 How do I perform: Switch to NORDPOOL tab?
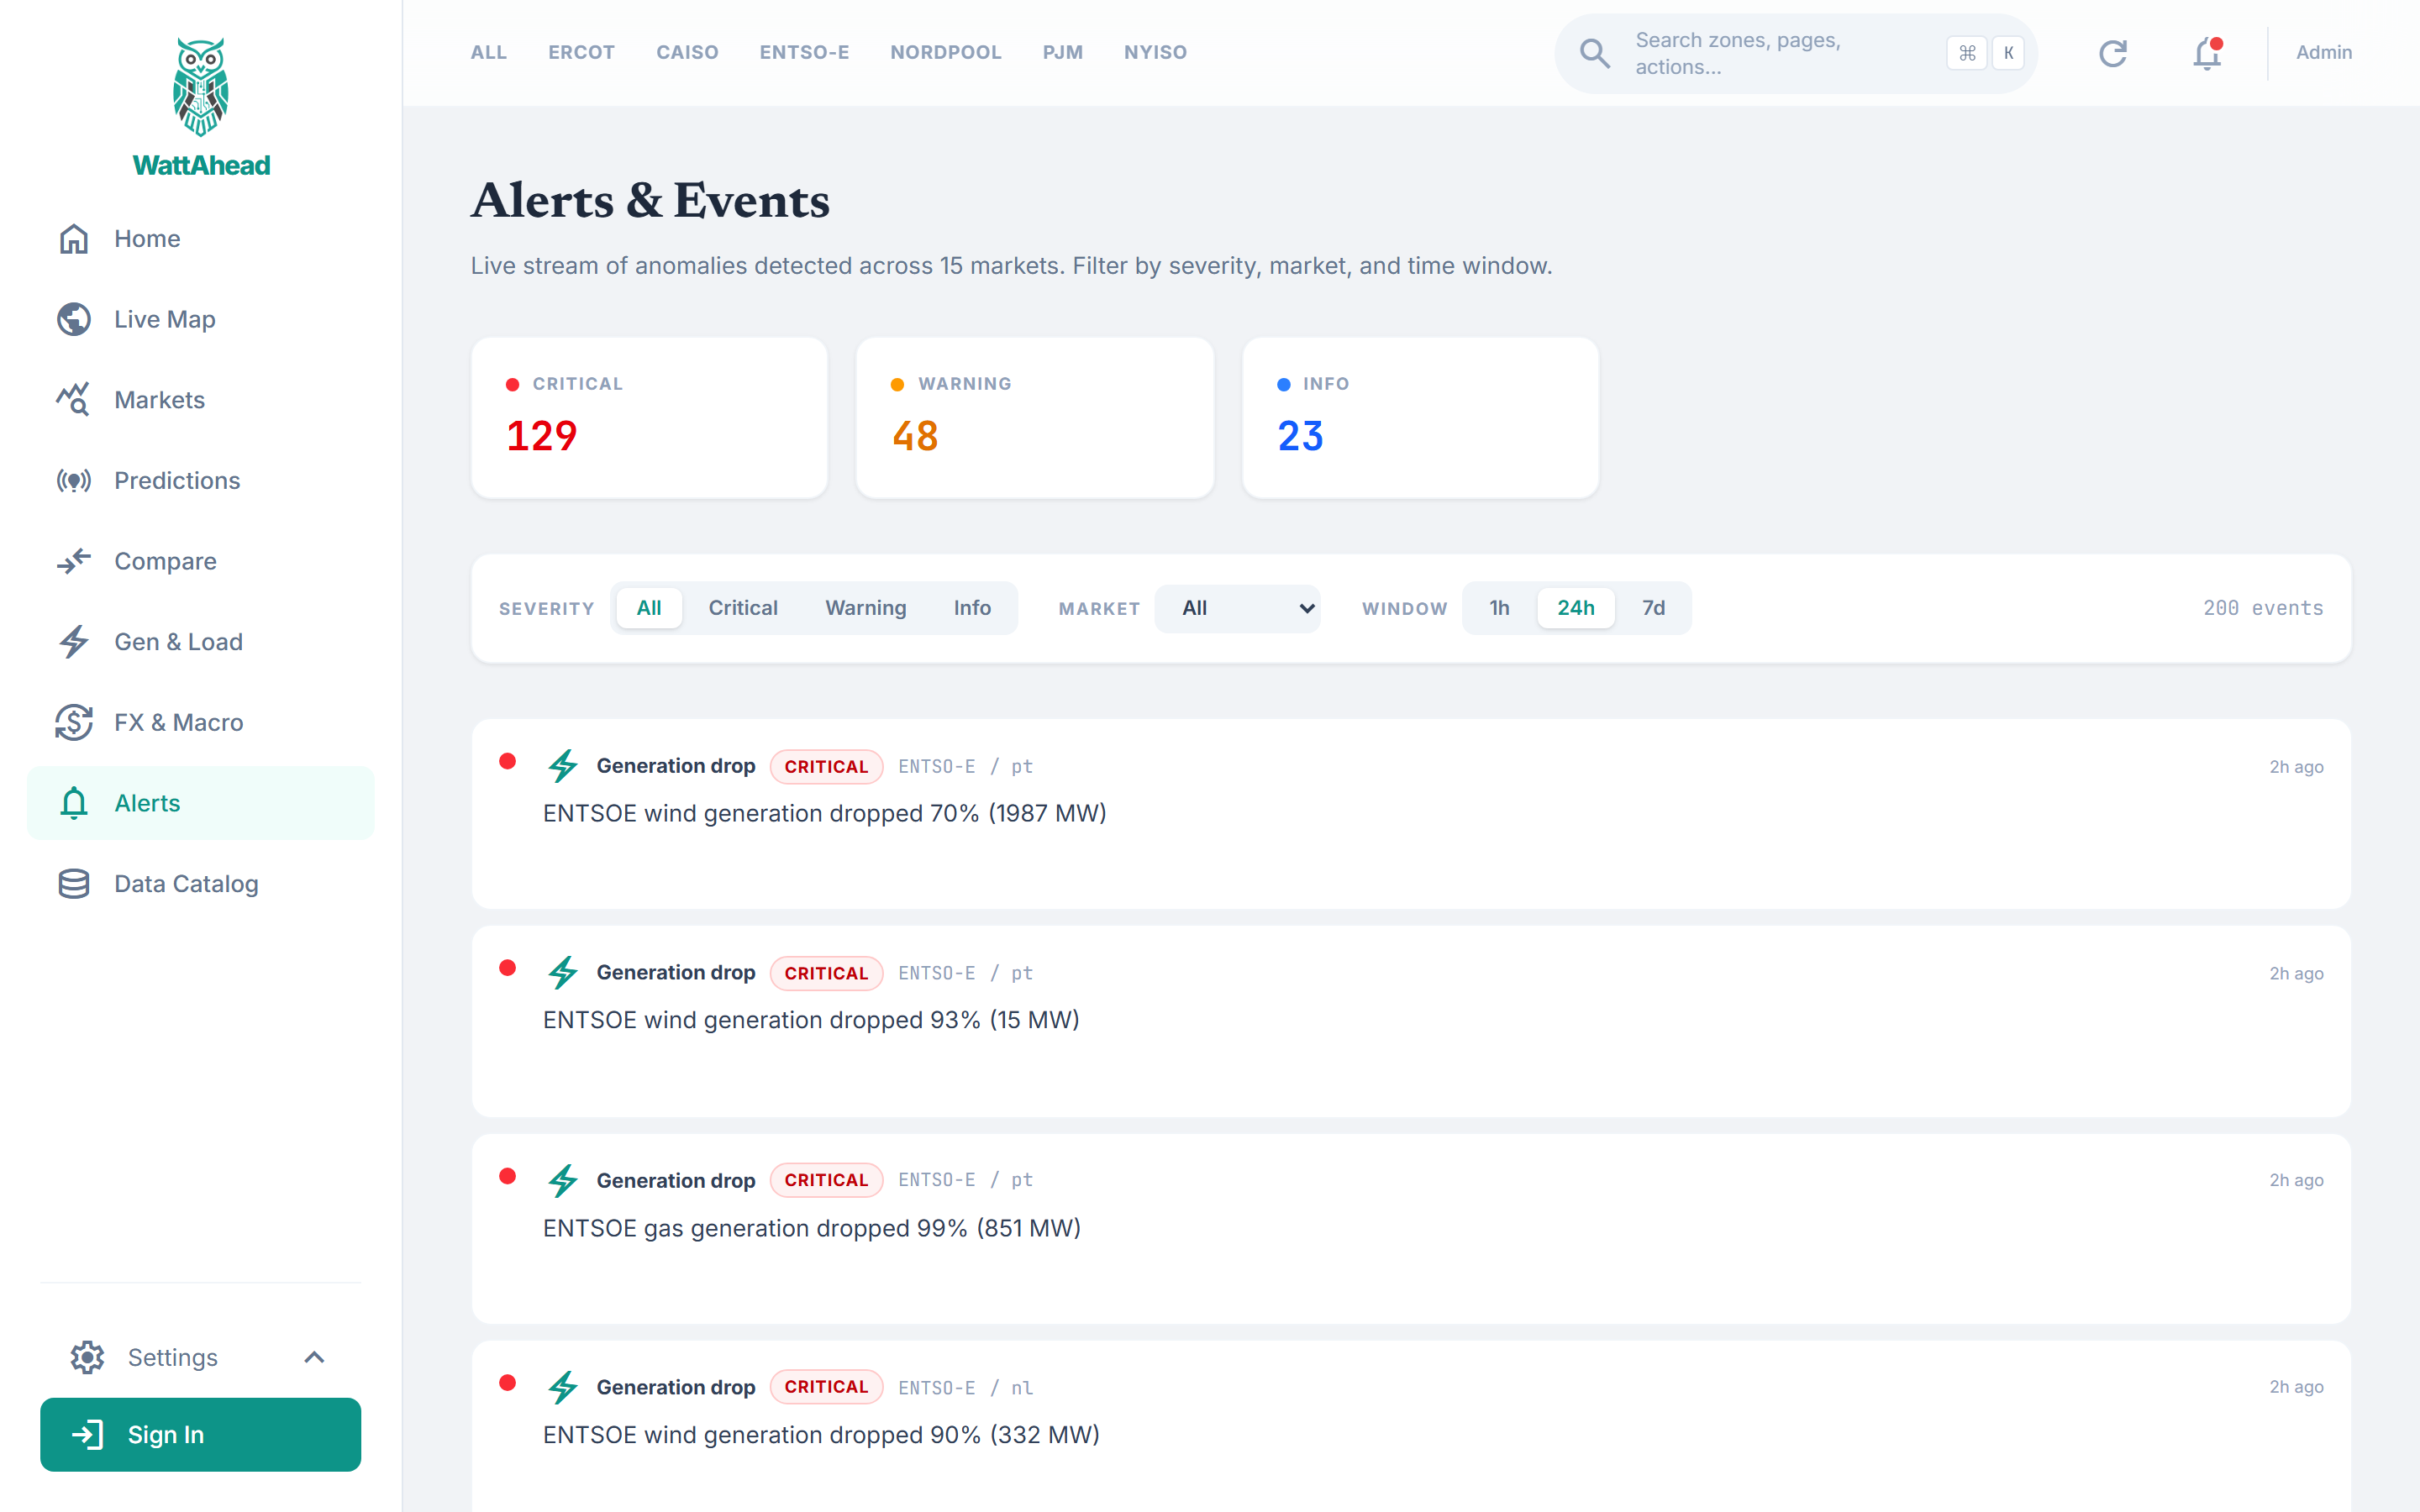[946, 52]
